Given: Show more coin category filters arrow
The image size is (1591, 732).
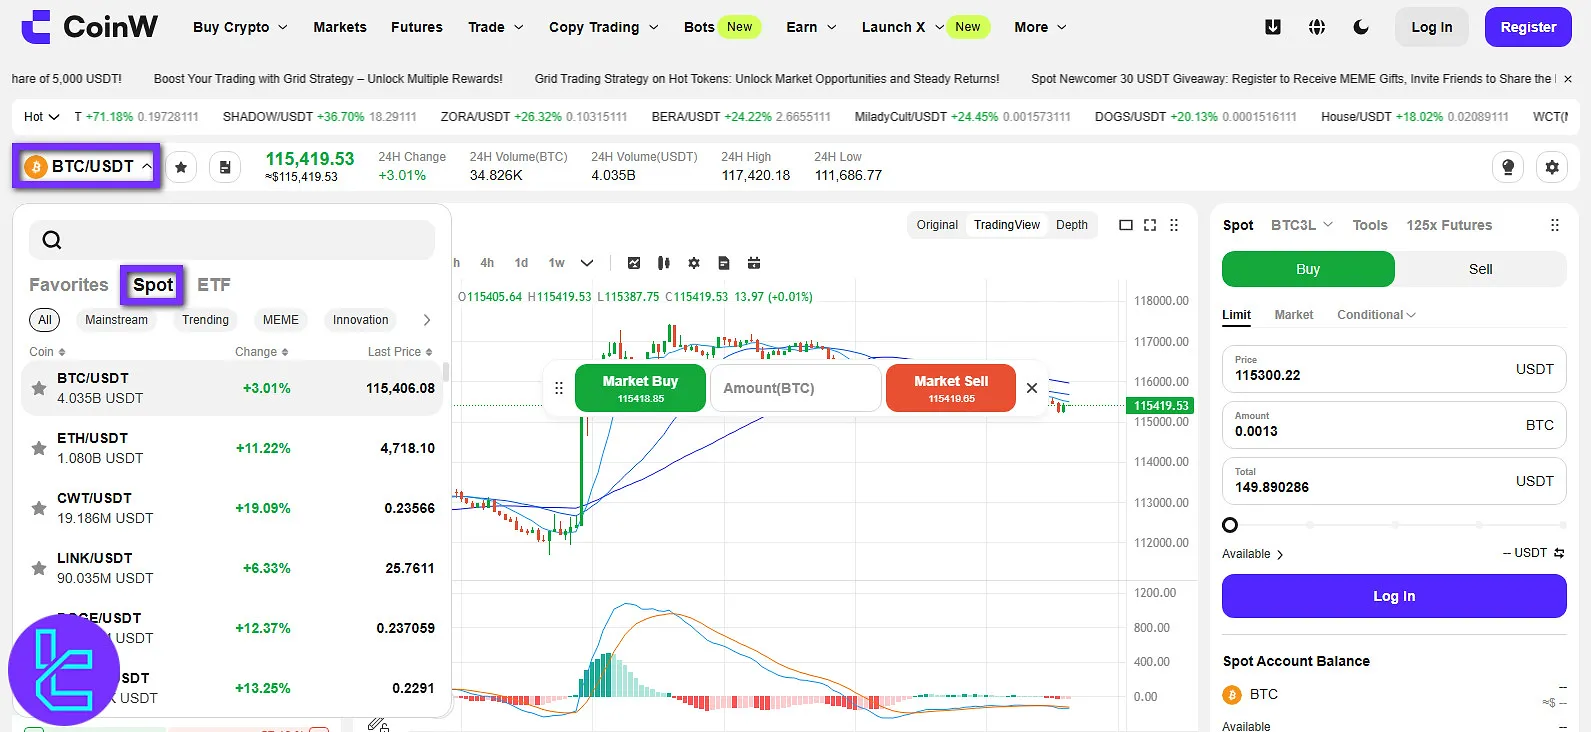Looking at the screenshot, I should 427,320.
